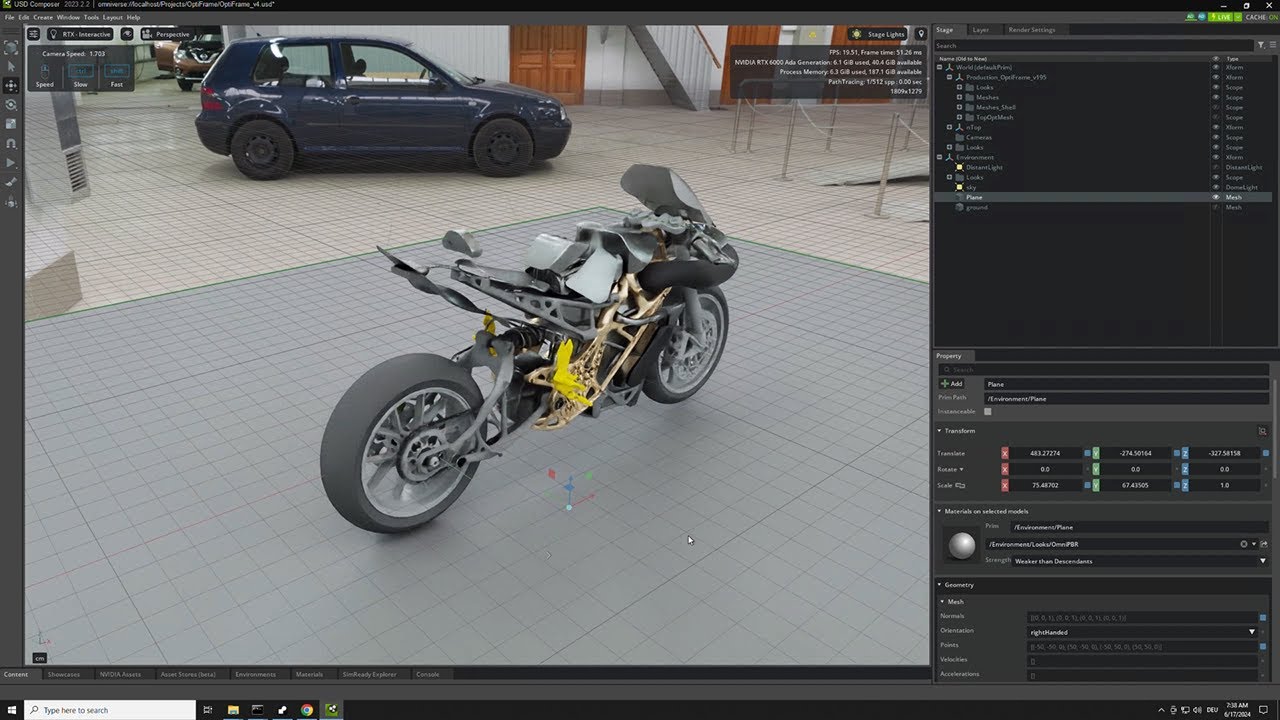
Task: Toggle the Scale uniform link icon
Action: (961, 485)
